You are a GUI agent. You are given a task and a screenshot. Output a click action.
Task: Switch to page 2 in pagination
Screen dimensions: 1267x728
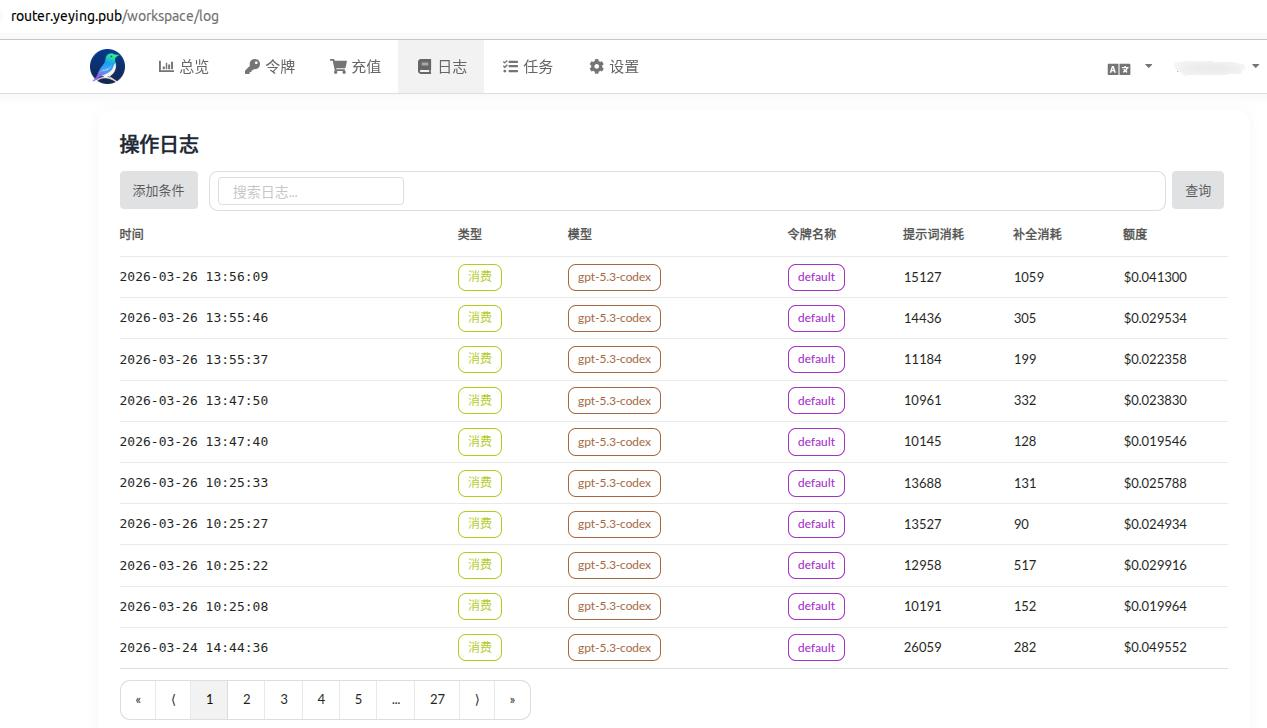246,700
